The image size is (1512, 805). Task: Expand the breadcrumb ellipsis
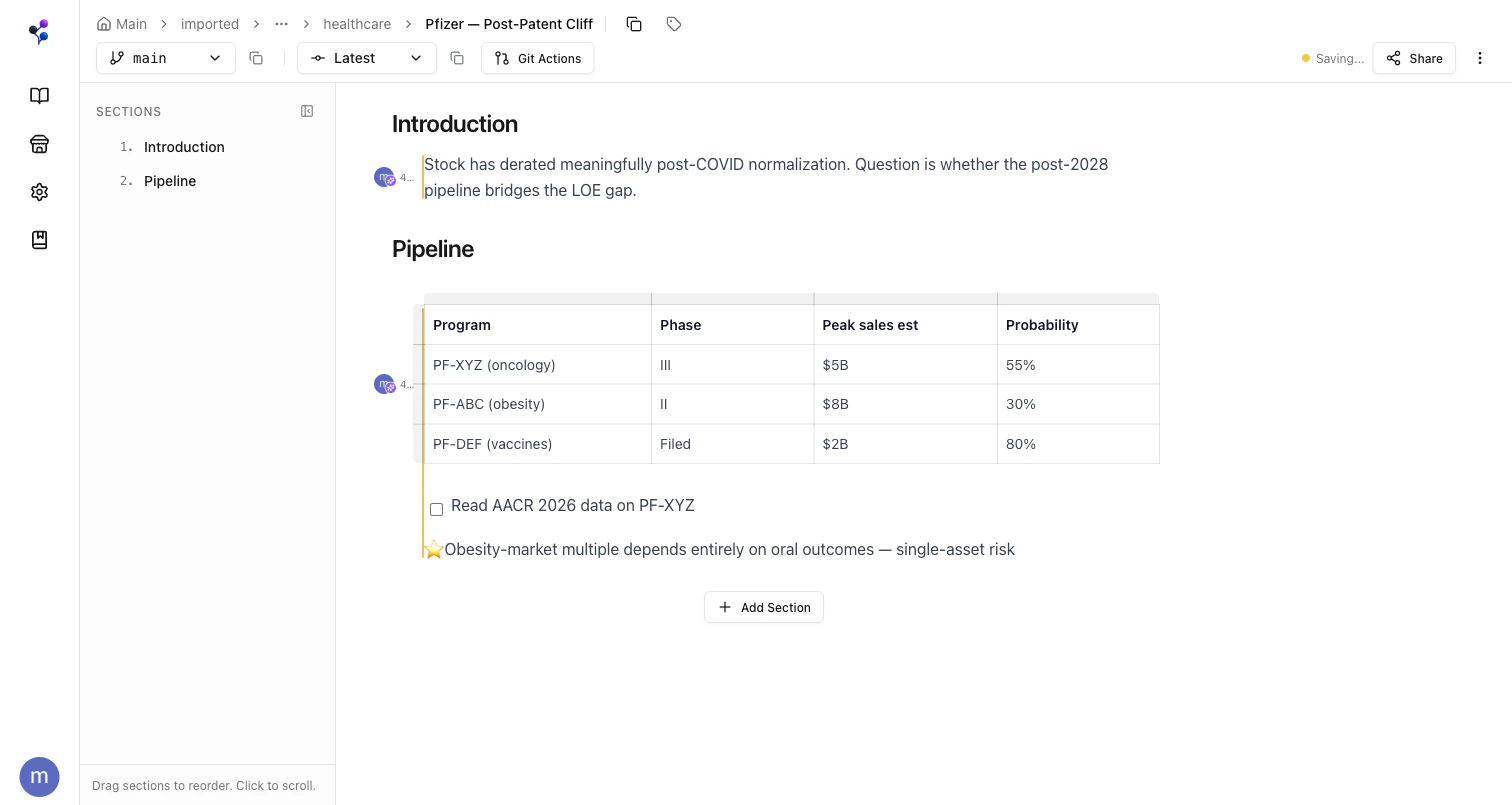click(x=281, y=24)
